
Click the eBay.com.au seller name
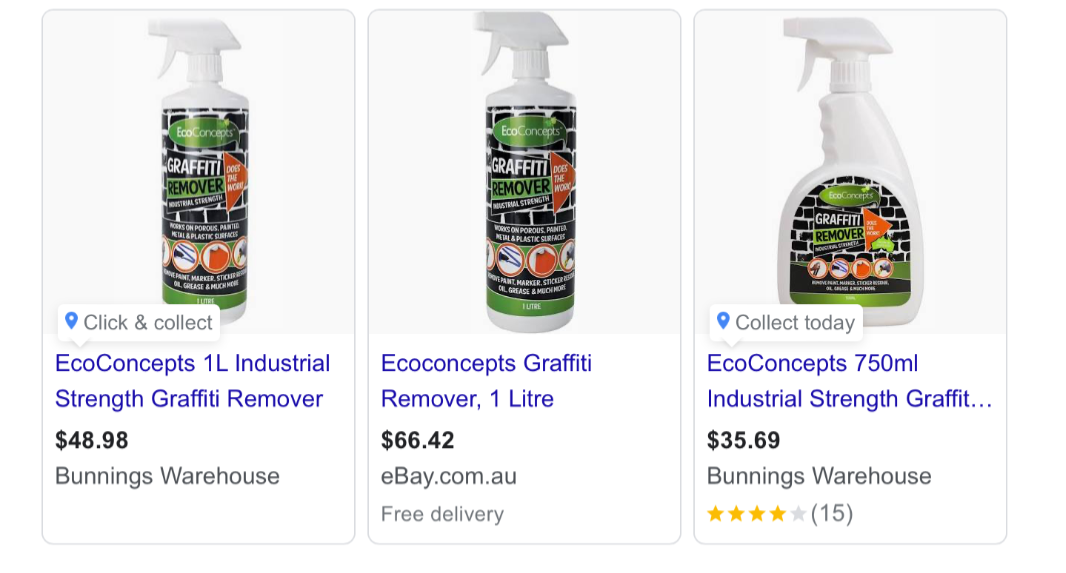click(449, 476)
